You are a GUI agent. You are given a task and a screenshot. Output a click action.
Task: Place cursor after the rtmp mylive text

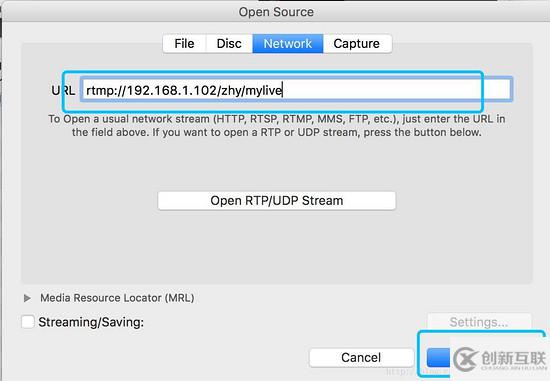(283, 90)
